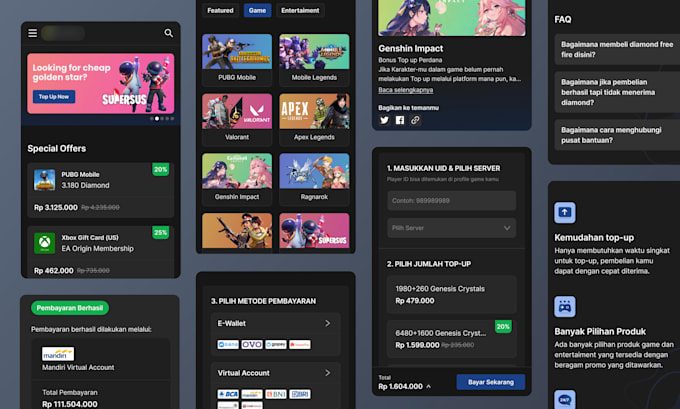This screenshot has width=680, height=409.
Task: Select the BNI bank logo
Action: coord(276,394)
